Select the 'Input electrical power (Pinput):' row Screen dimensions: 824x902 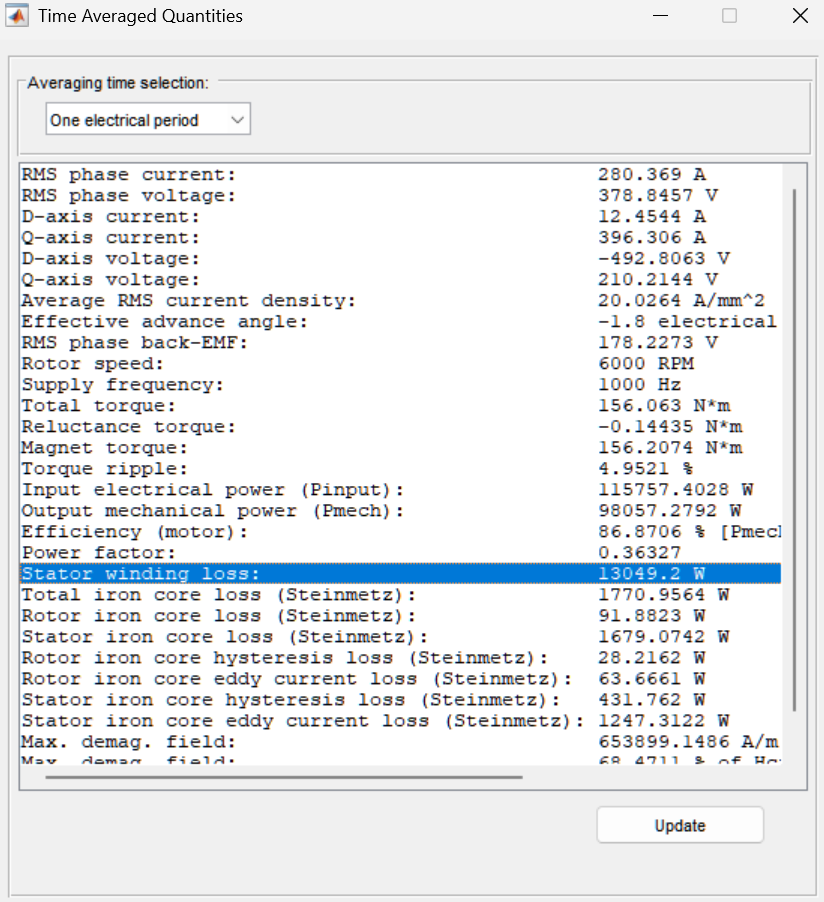400,490
